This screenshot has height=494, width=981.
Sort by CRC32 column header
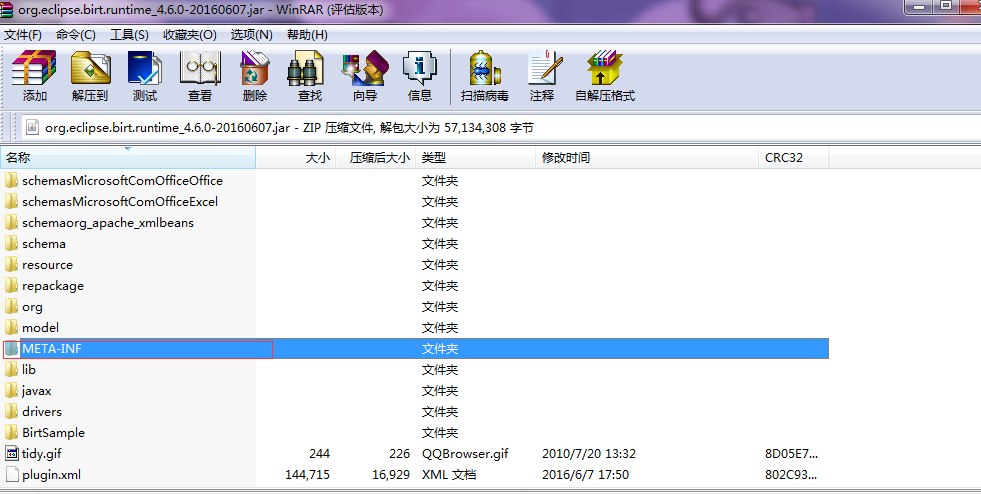click(793, 158)
